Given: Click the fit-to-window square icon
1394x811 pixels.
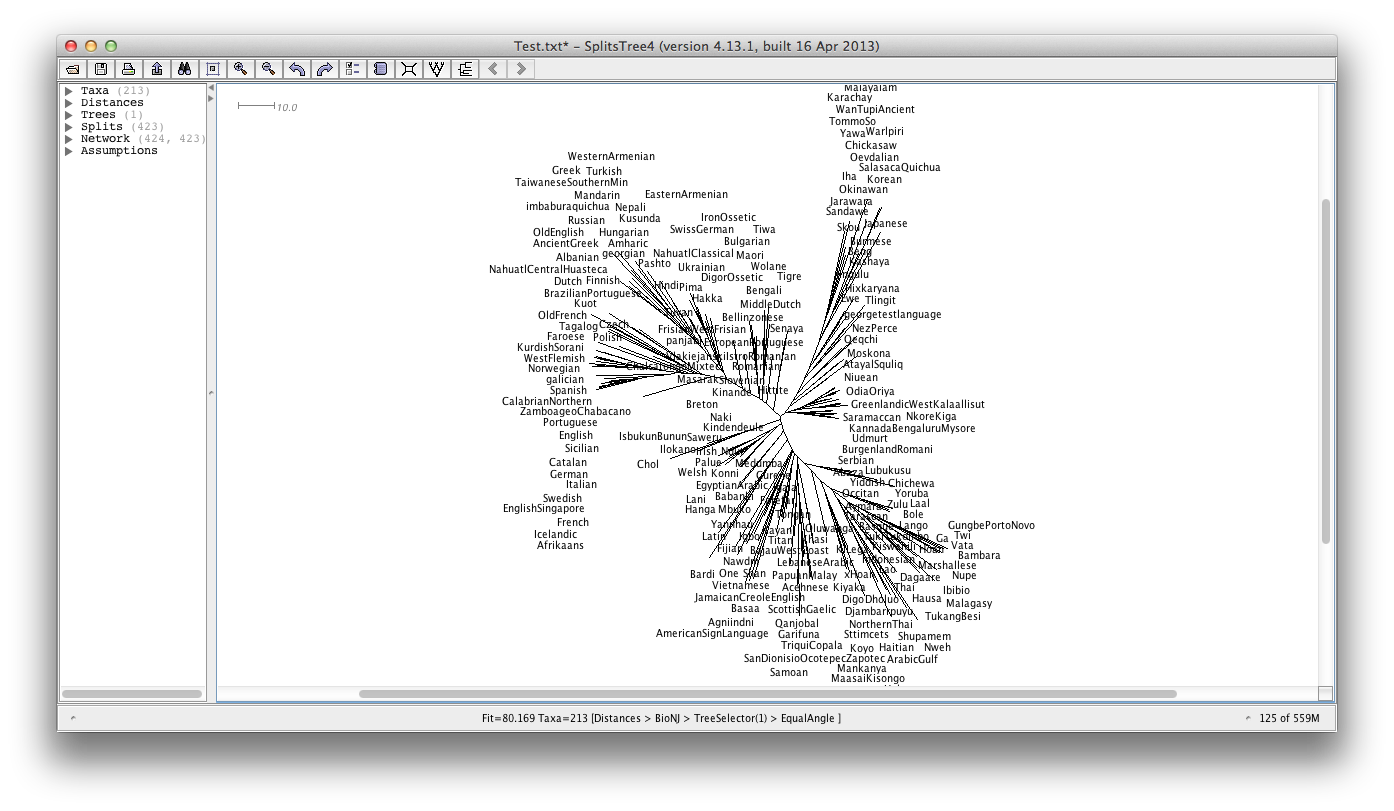Looking at the screenshot, I should (x=212, y=69).
